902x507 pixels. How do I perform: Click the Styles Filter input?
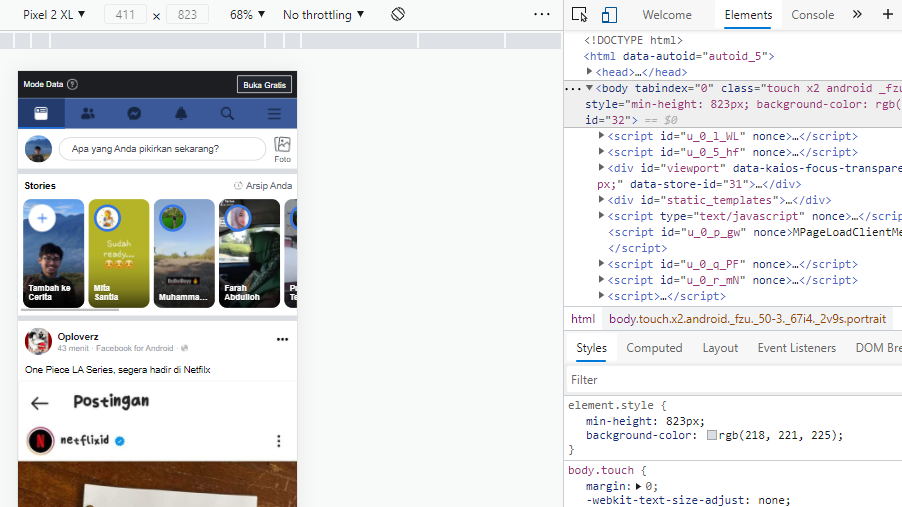click(x=734, y=380)
